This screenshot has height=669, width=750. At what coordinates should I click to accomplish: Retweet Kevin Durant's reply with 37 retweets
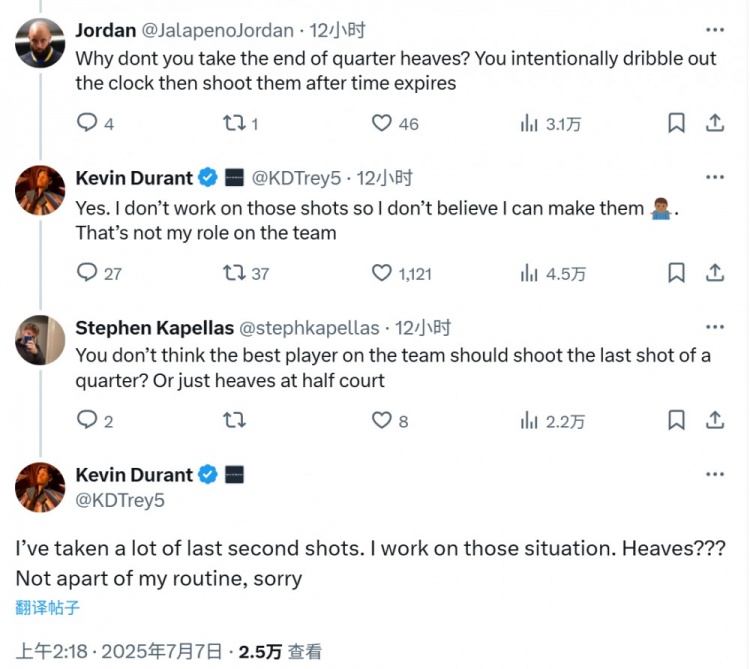233,272
